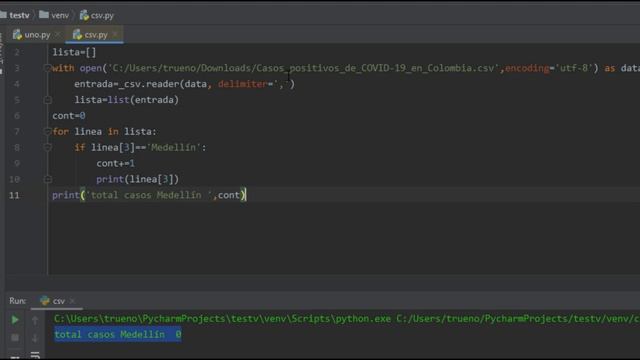Click csv.py in the breadcrumb bar
640x360 pixels.
[97, 16]
